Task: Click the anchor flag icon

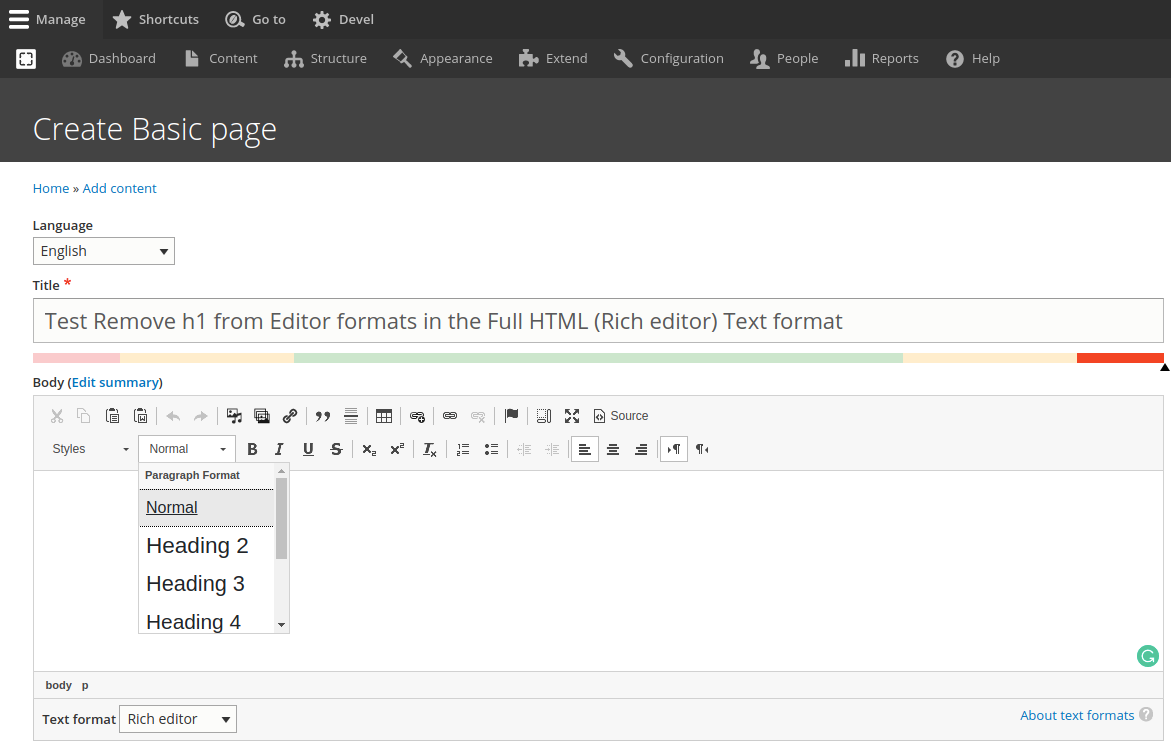Action: pyautogui.click(x=511, y=416)
